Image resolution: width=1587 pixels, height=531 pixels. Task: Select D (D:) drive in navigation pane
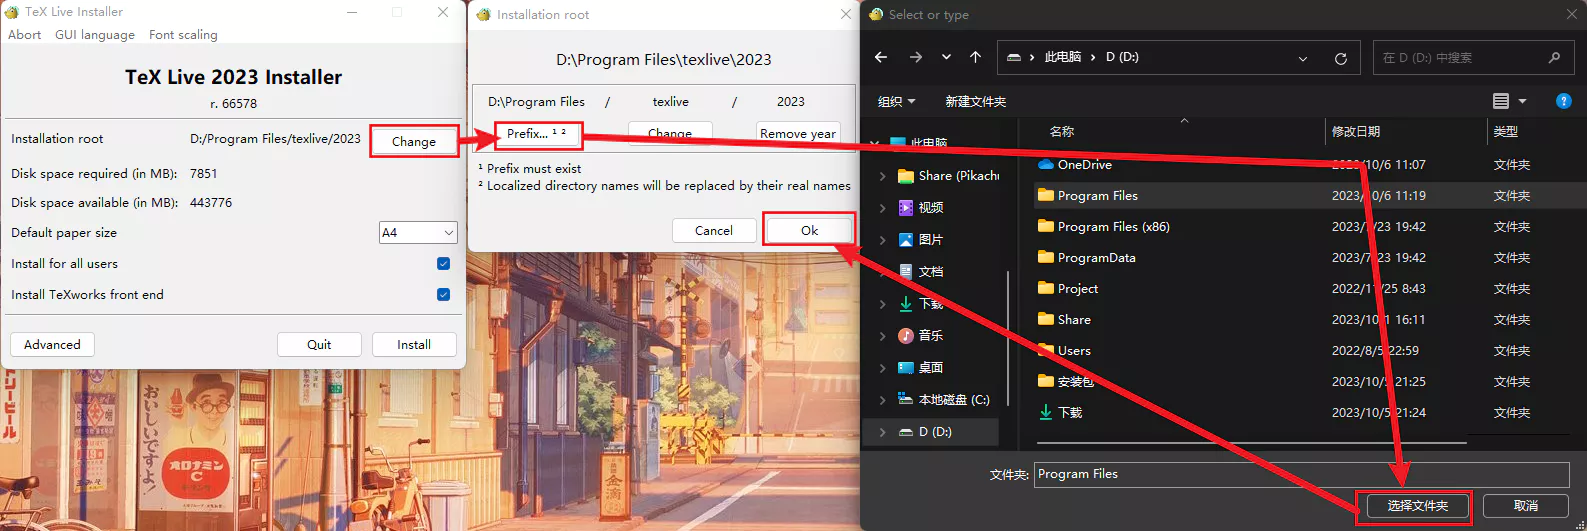[x=930, y=432]
